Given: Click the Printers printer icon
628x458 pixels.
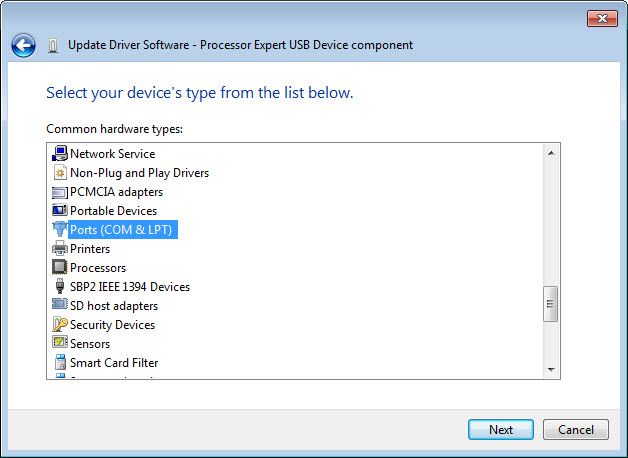Looking at the screenshot, I should 60,248.
